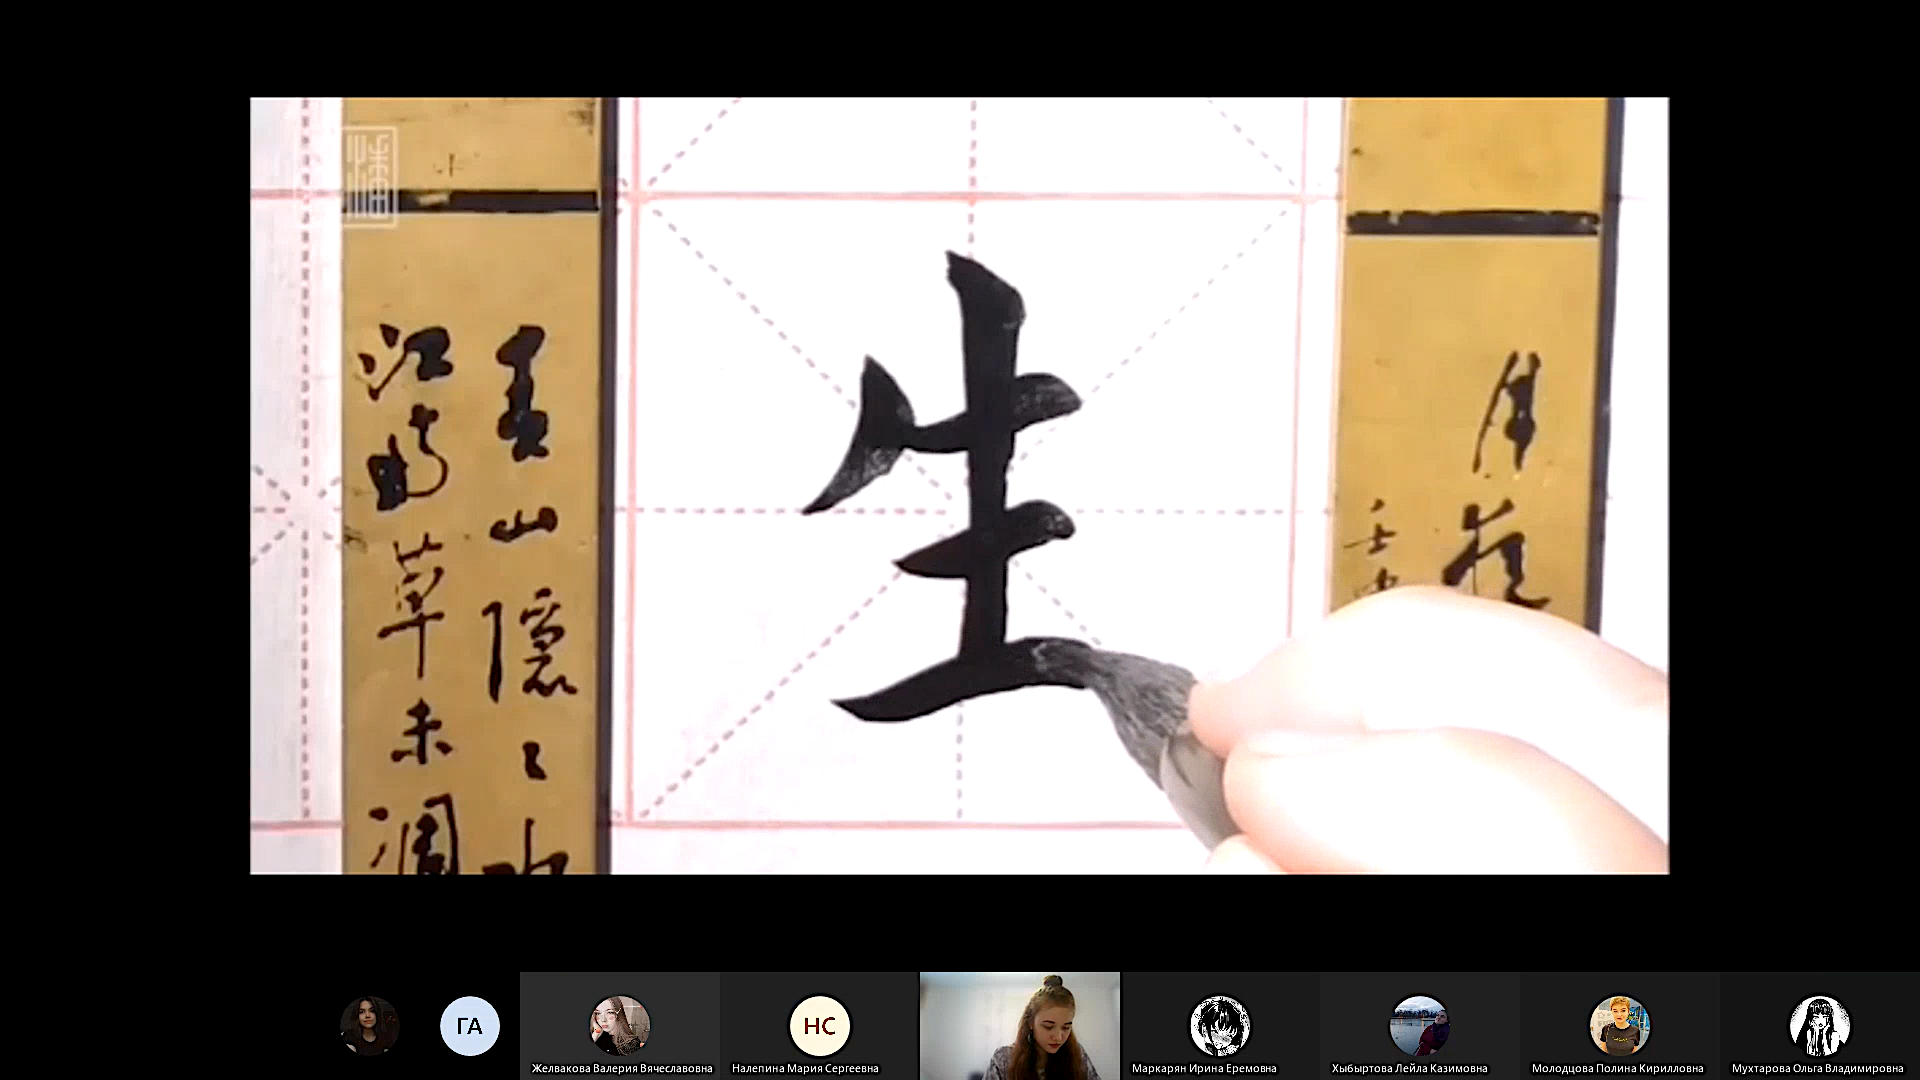1920x1080 pixels.
Task: Click the seal watermark logo in video corner
Action: point(370,176)
